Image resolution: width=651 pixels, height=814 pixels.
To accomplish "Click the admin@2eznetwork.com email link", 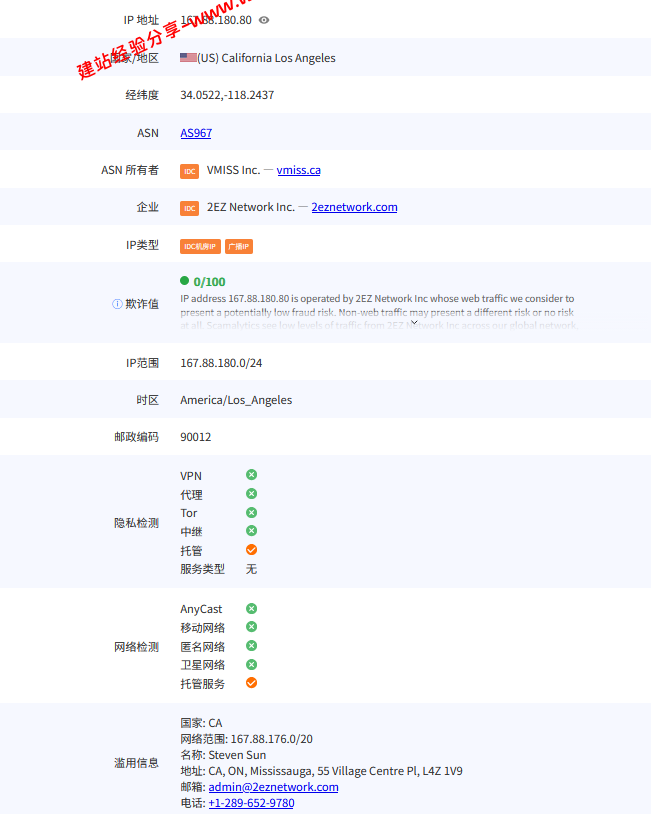I will (x=273, y=787).
